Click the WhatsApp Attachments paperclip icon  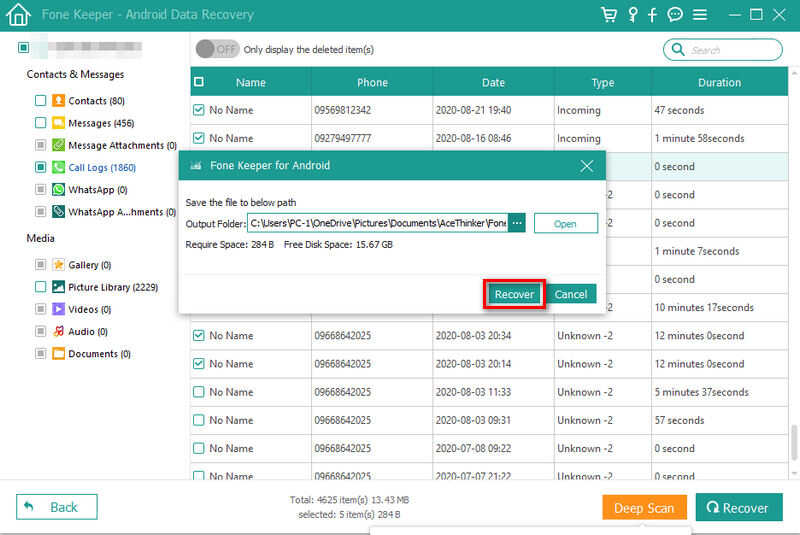point(59,212)
